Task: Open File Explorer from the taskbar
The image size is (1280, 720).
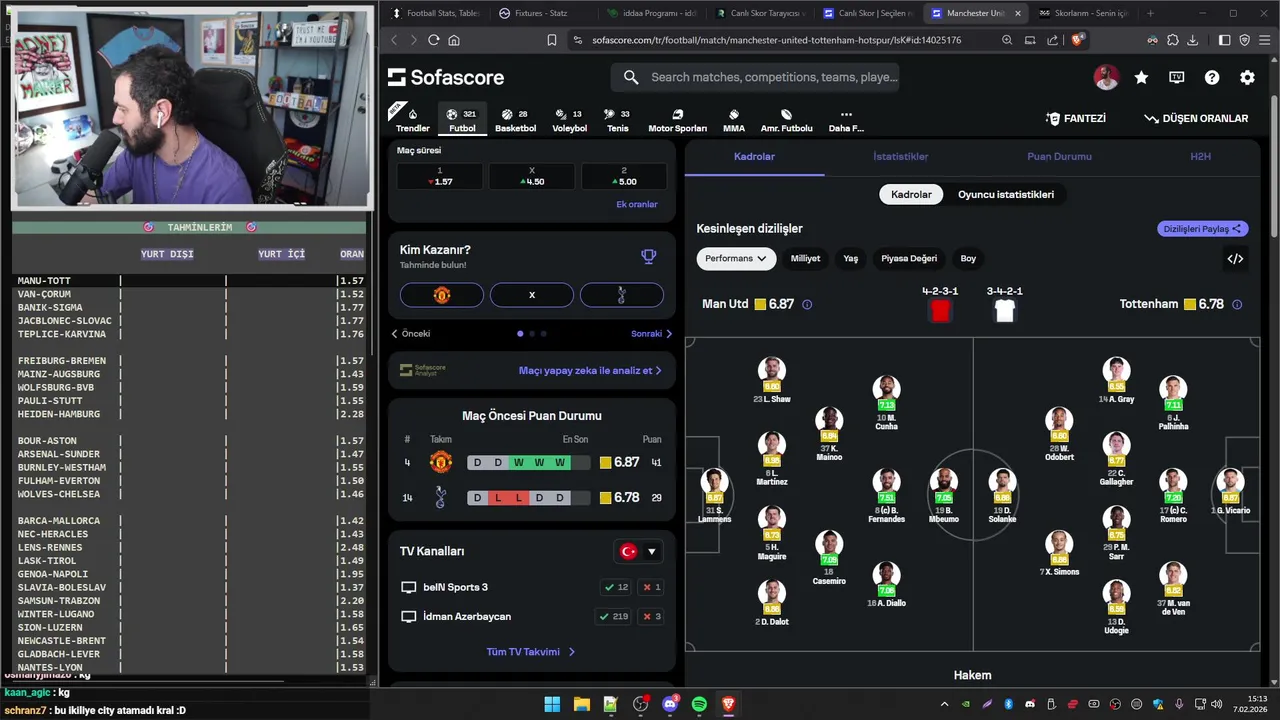Action: [581, 704]
